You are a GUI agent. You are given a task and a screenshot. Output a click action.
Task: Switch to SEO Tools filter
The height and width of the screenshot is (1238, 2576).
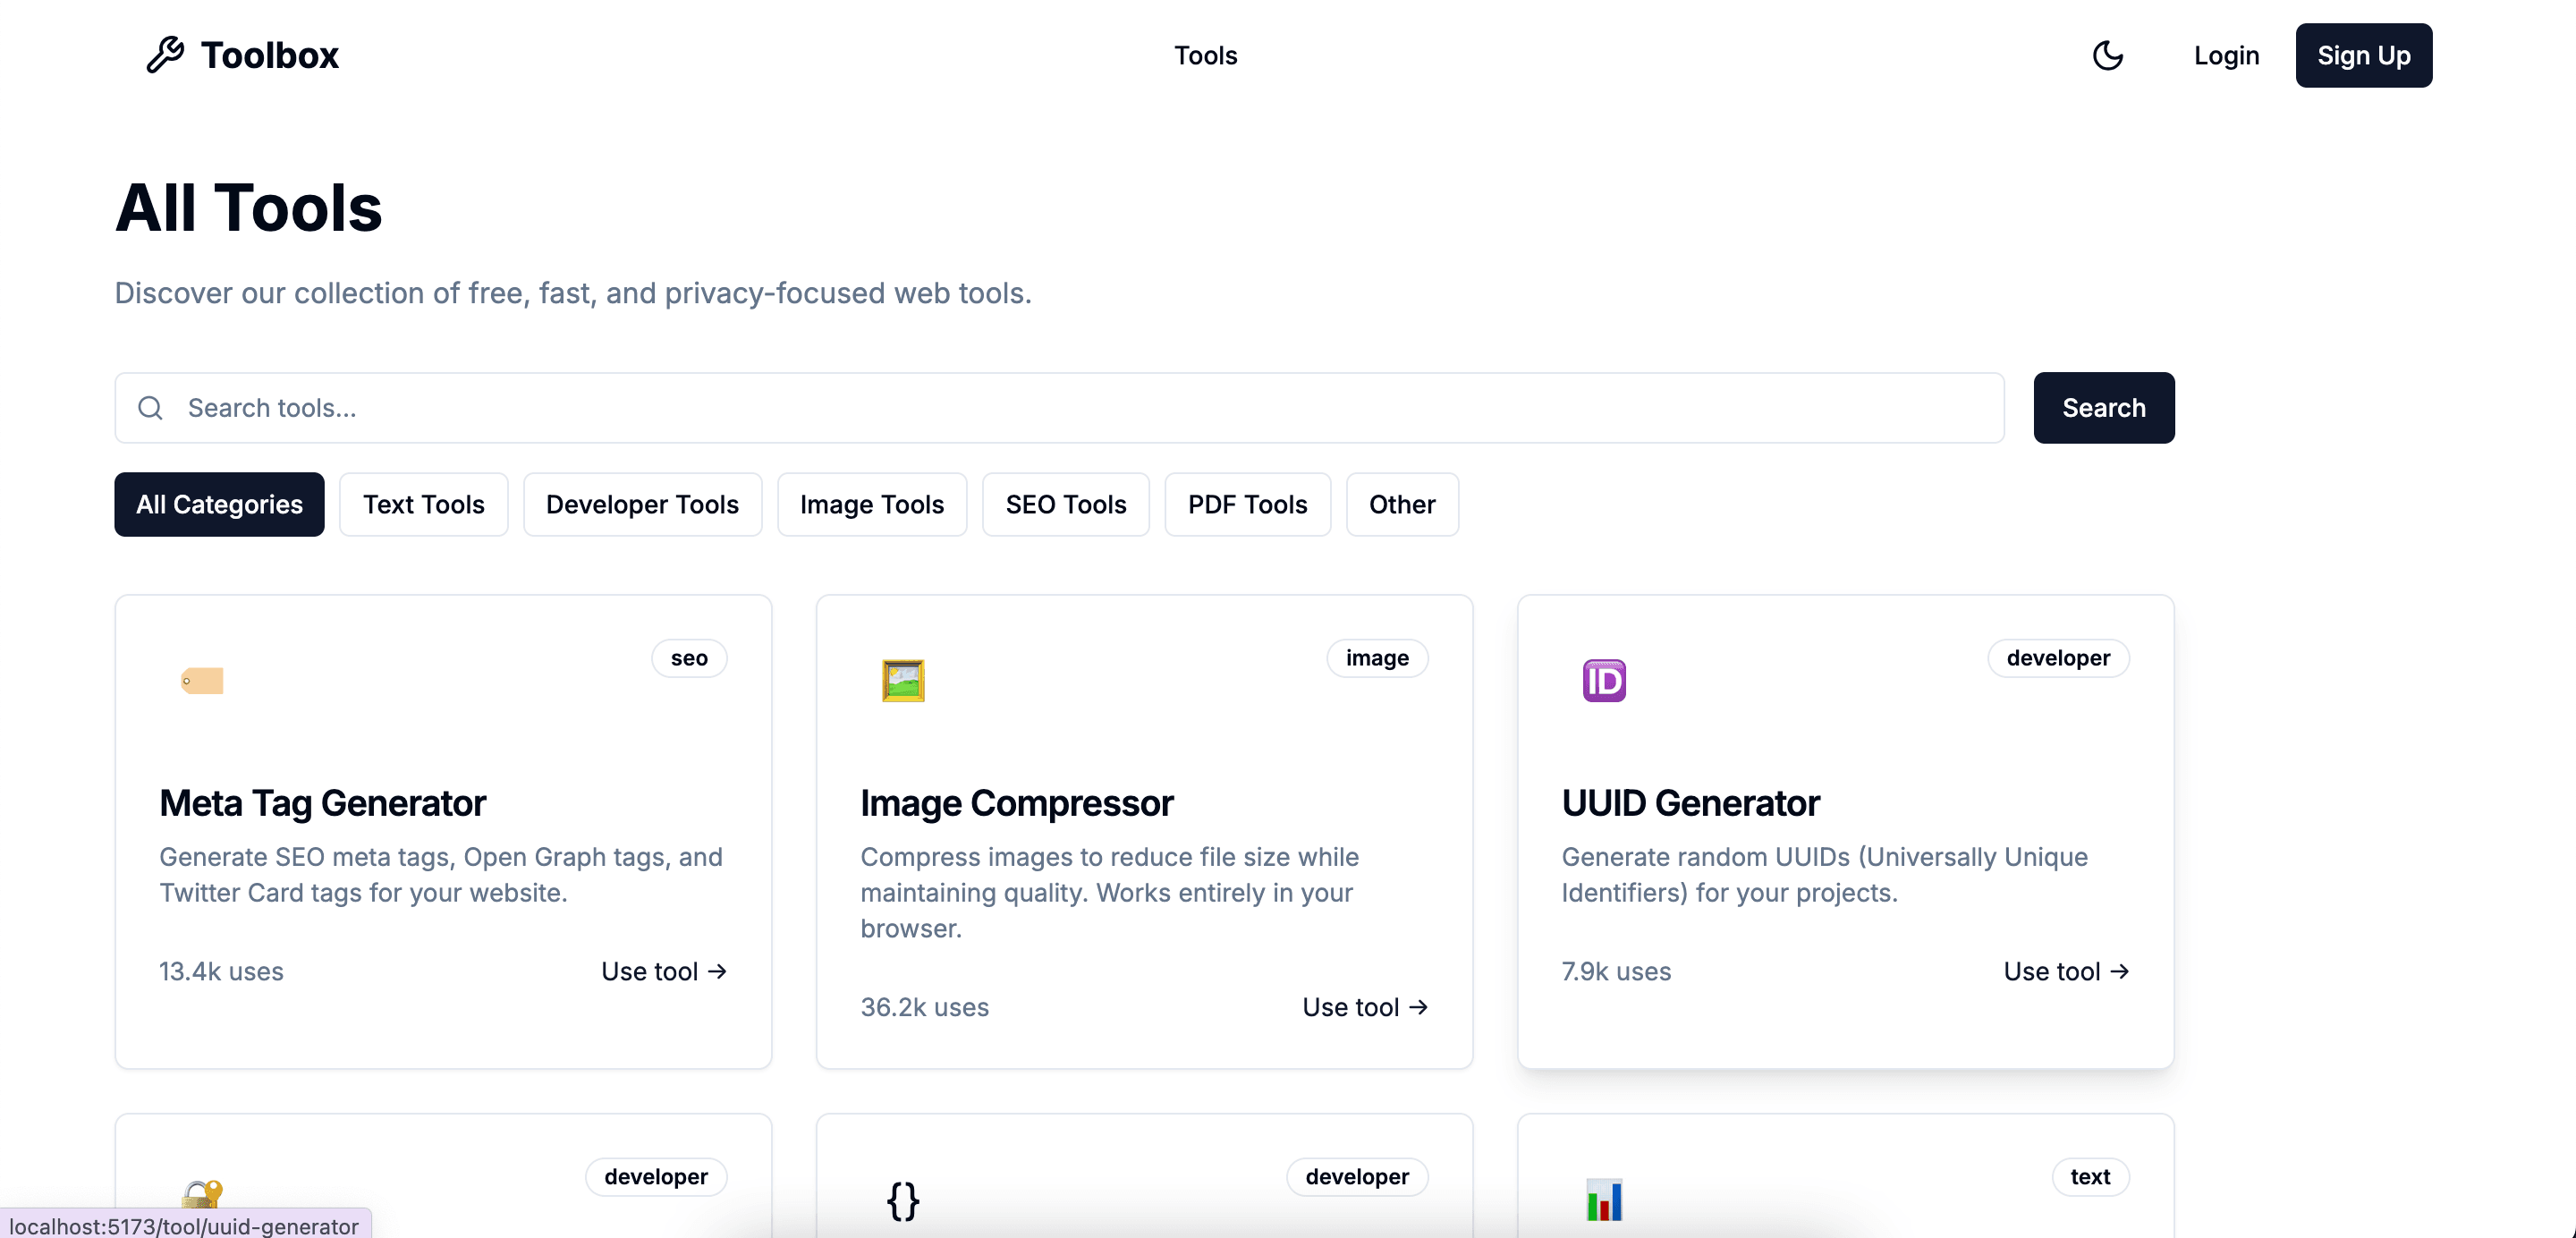point(1065,505)
